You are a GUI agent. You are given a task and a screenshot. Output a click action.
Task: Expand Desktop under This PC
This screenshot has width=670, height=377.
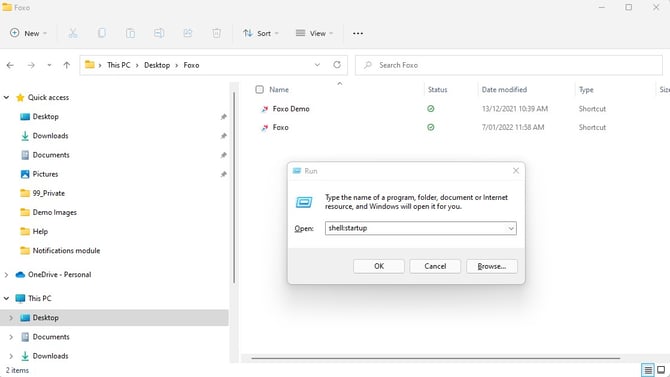pos(11,318)
